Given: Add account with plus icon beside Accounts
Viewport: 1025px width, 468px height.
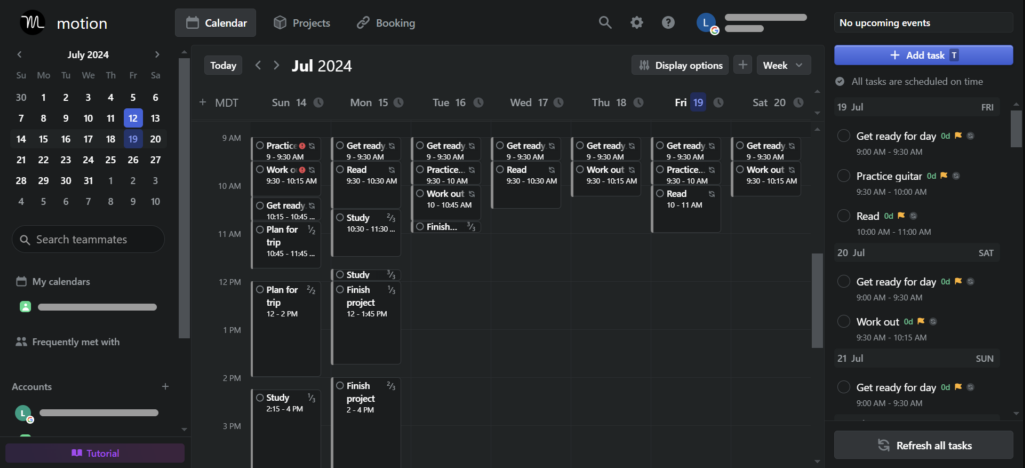Looking at the screenshot, I should click(165, 387).
